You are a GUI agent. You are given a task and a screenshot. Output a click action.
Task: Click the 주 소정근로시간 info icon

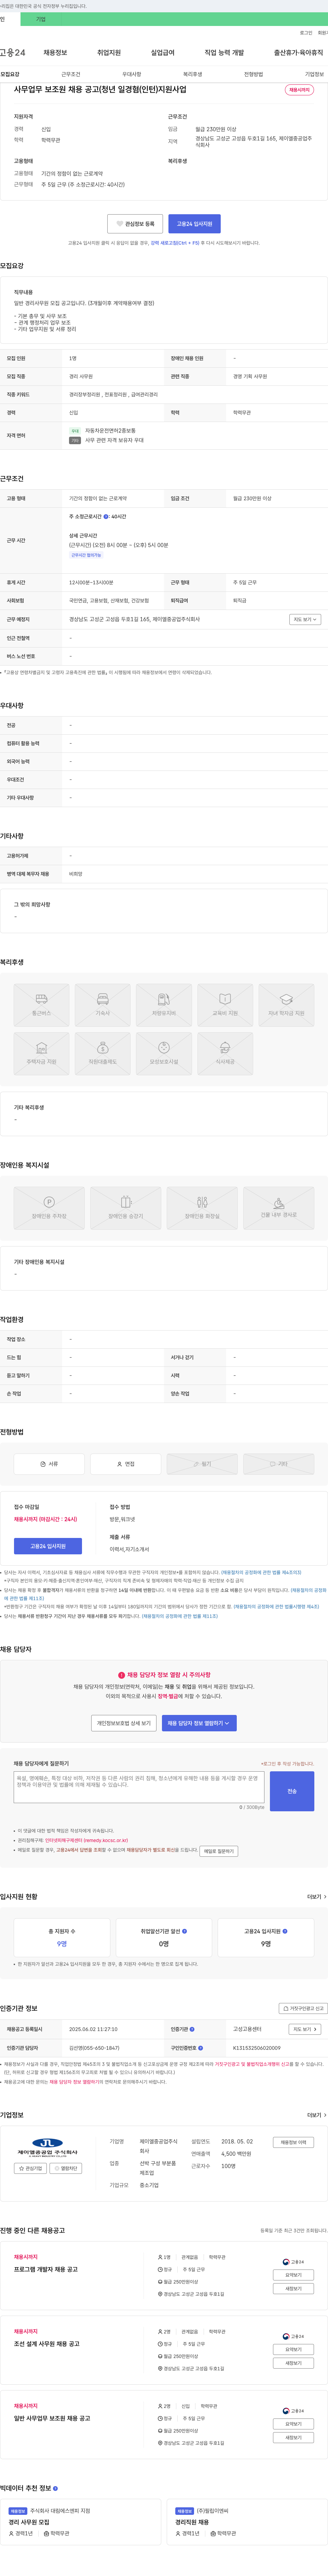(106, 517)
